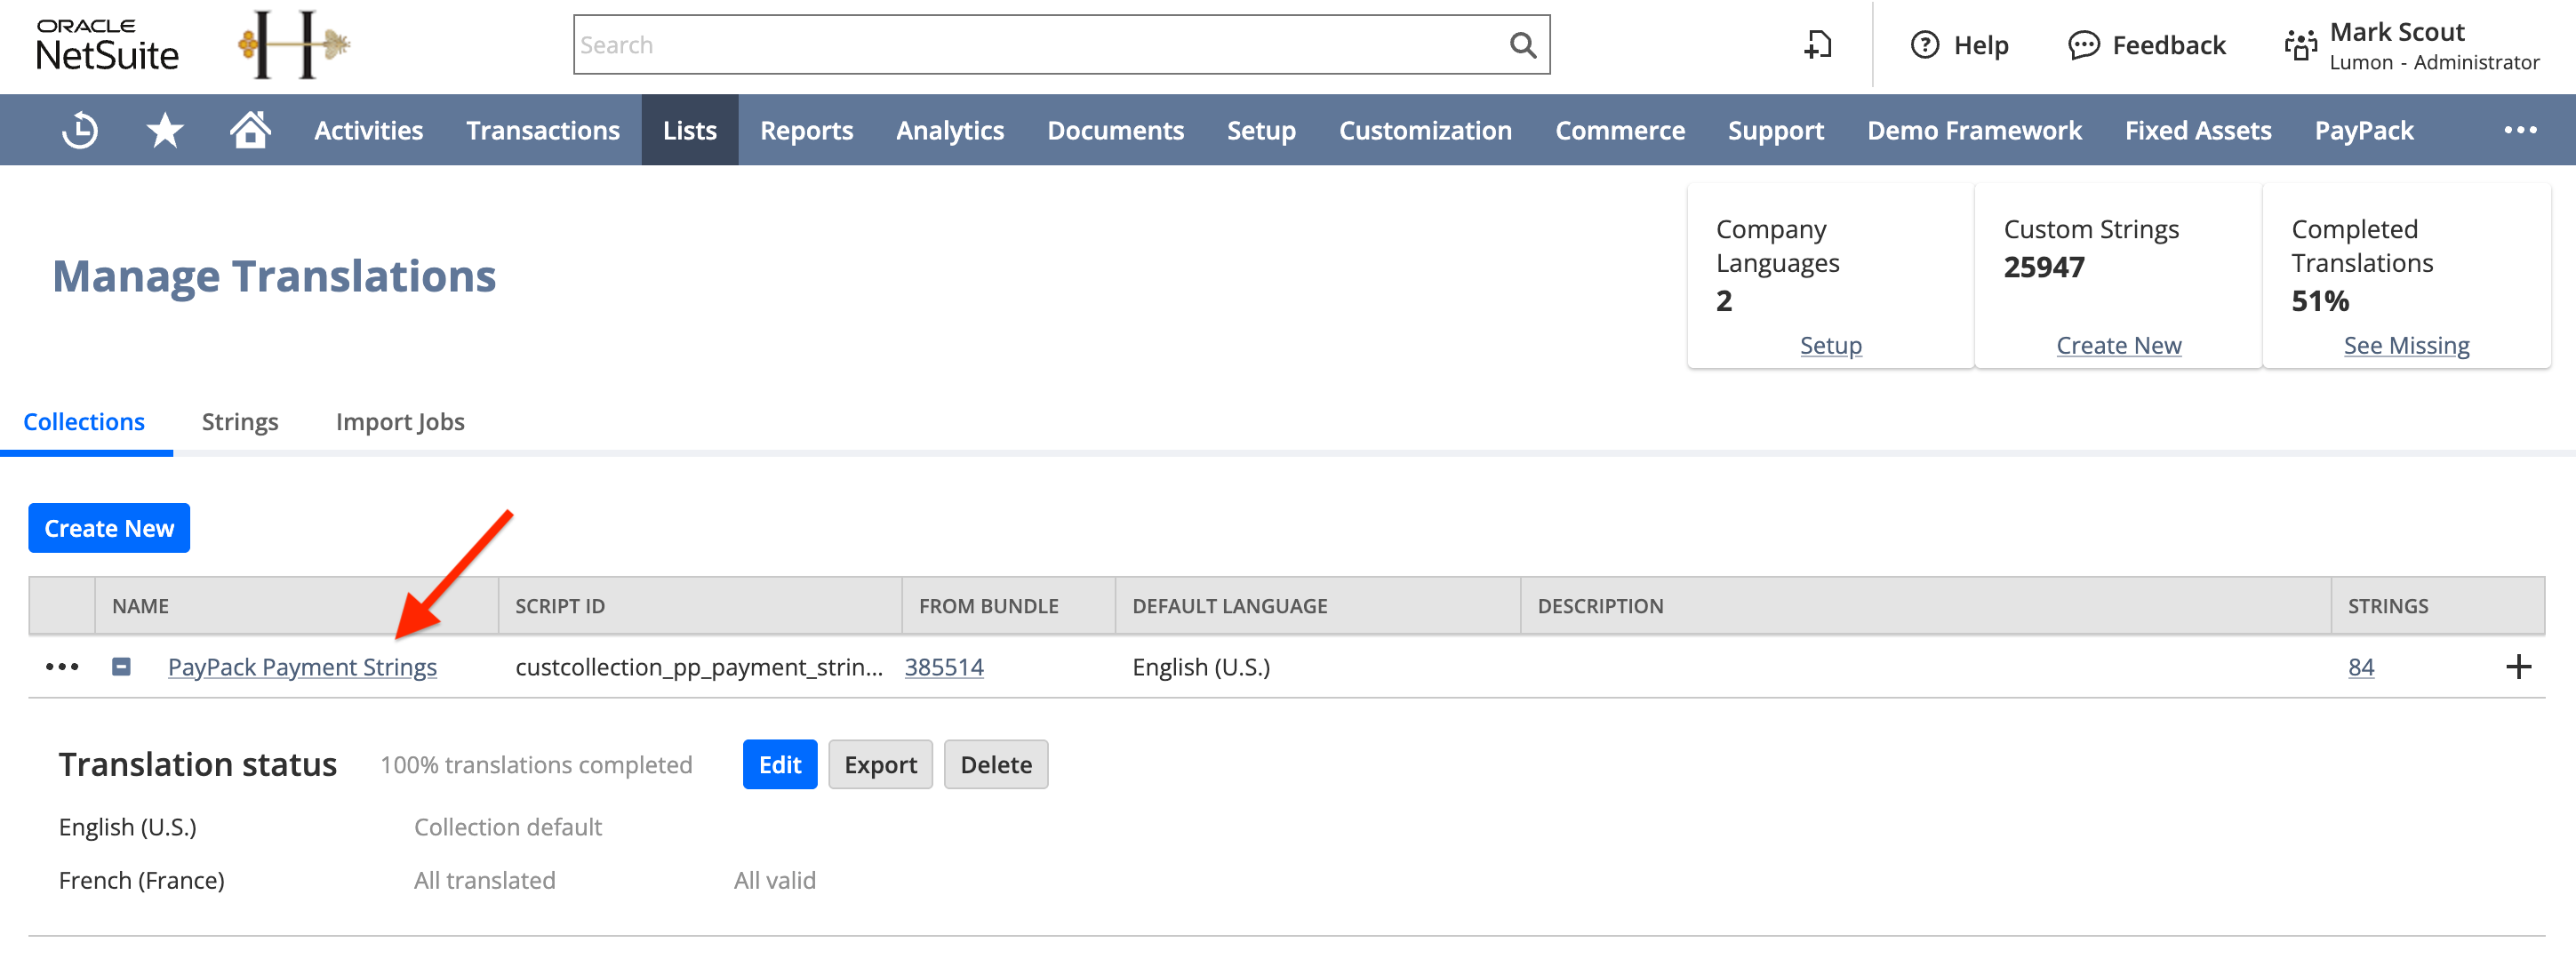
Task: Open shortcuts with the star icon
Action: click(165, 129)
